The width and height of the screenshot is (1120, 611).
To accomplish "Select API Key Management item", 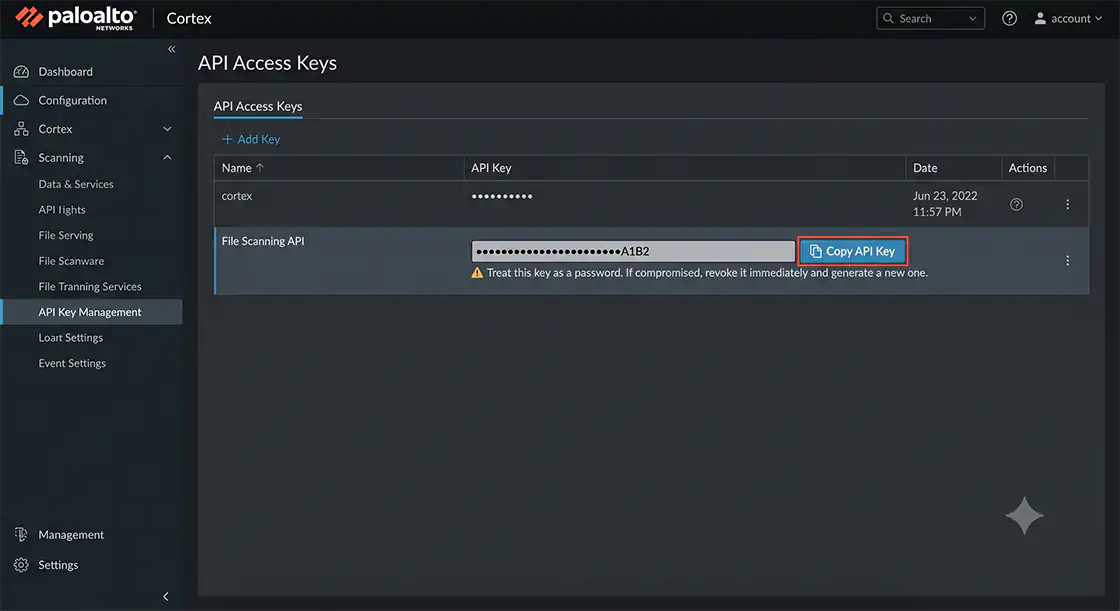I will [91, 312].
